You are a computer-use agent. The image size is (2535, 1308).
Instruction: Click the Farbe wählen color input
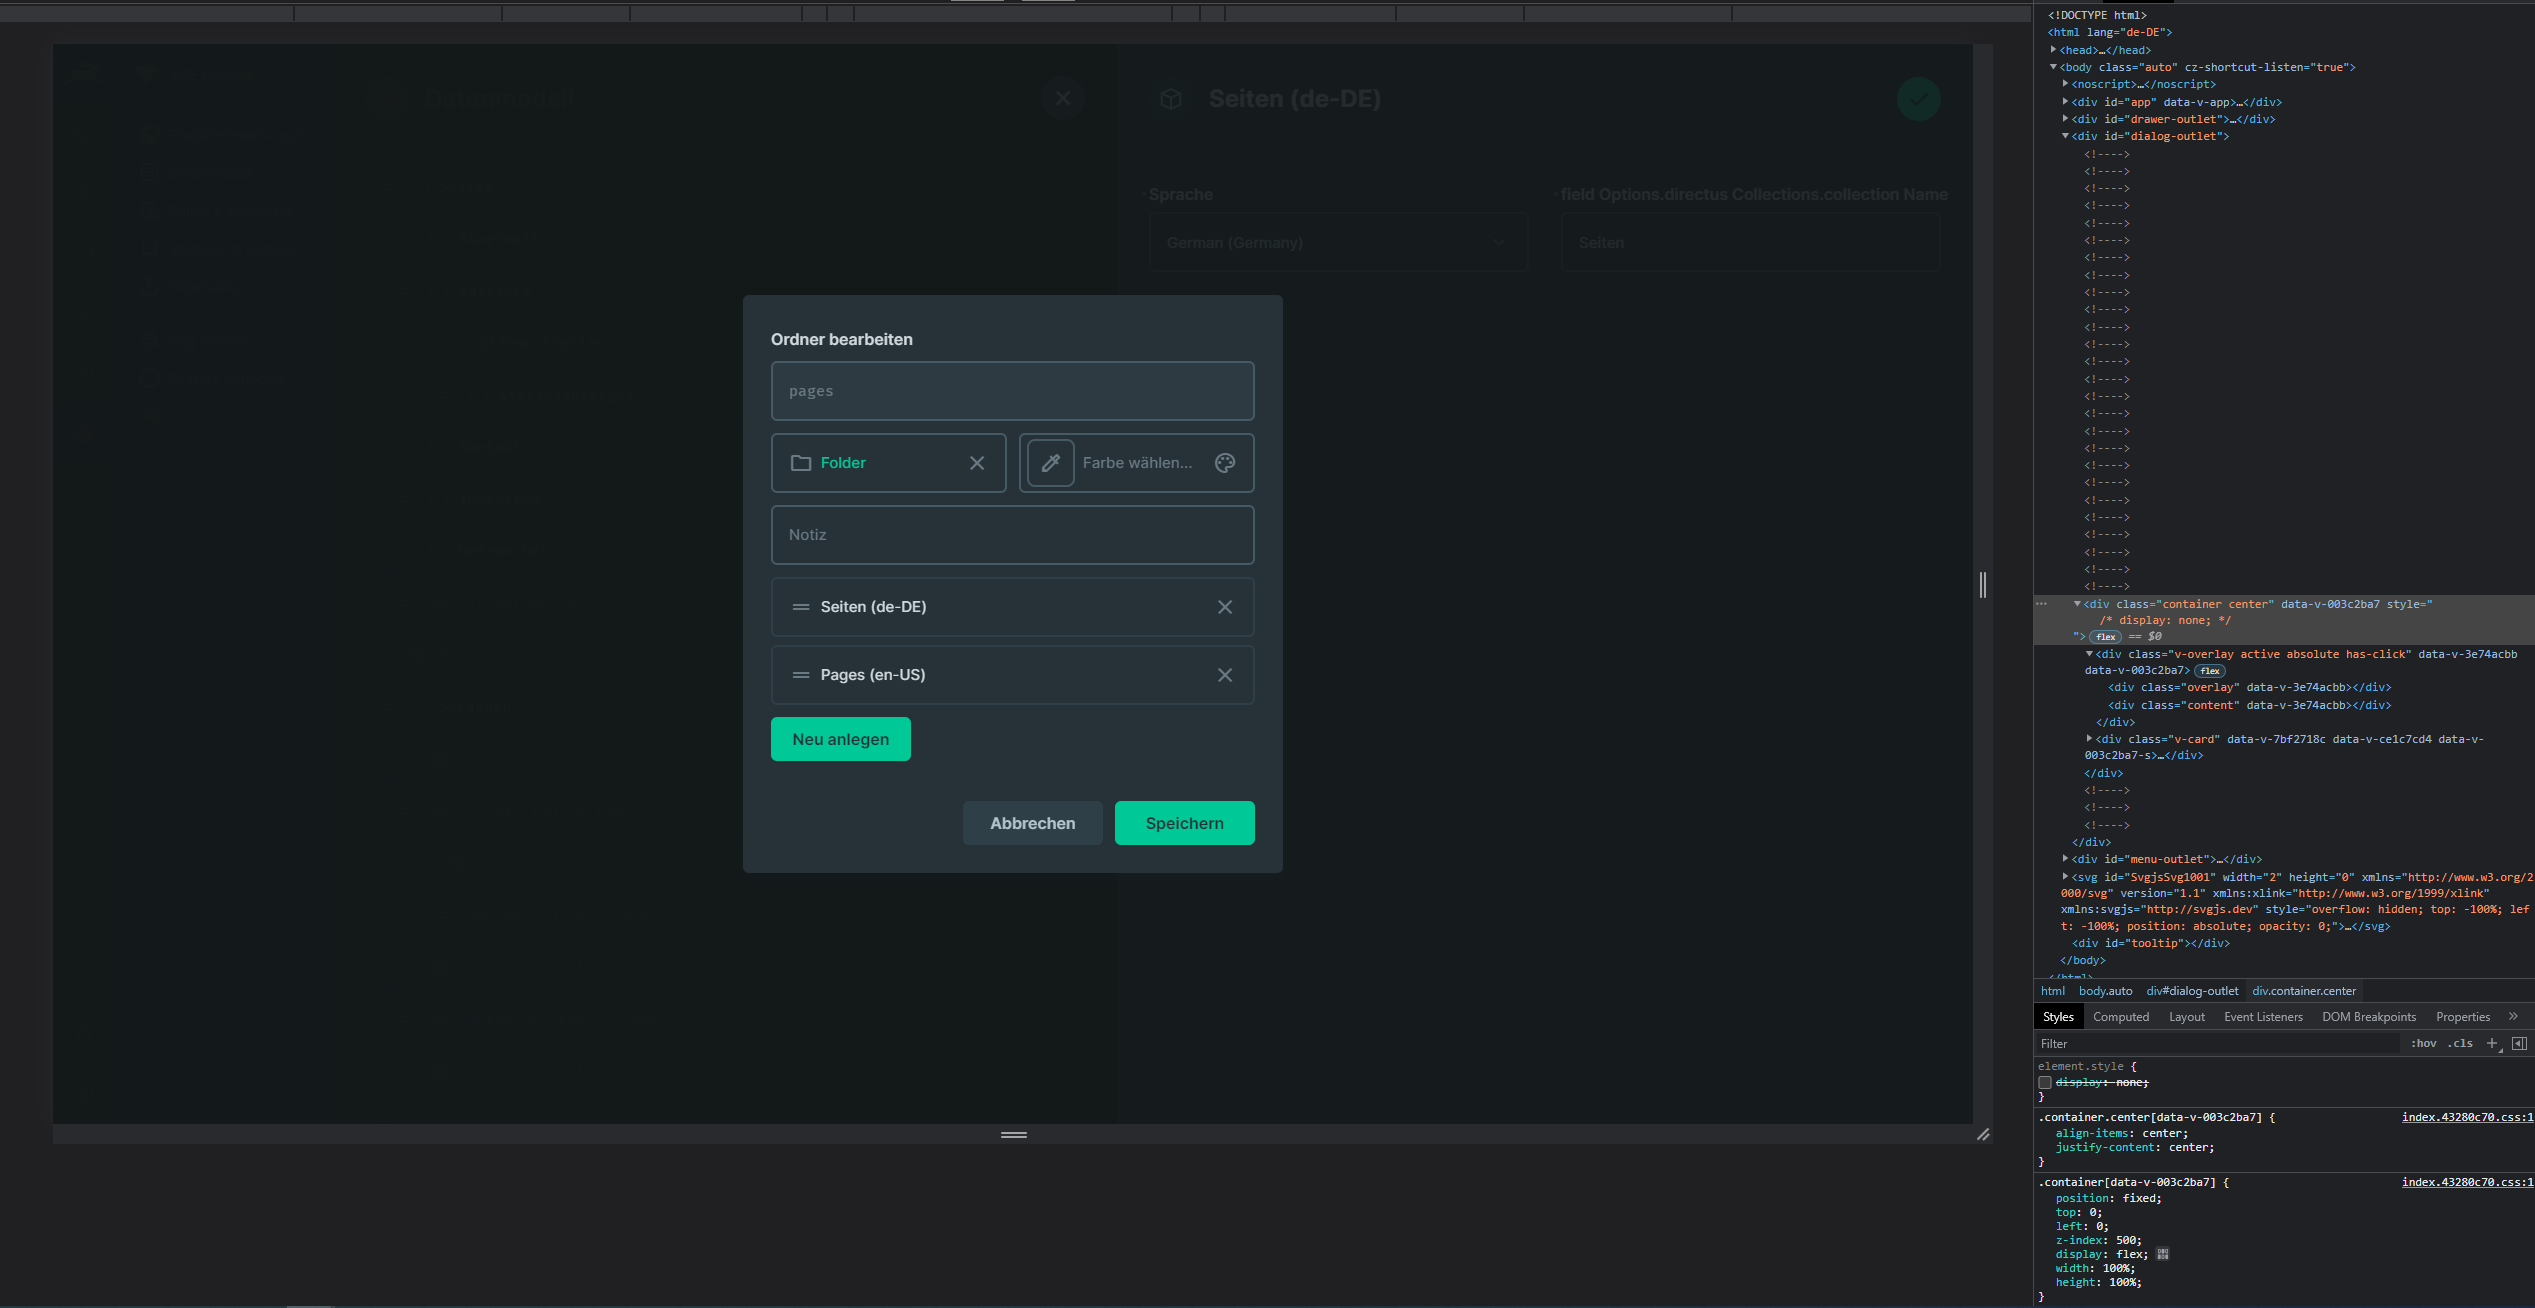coord(1137,463)
